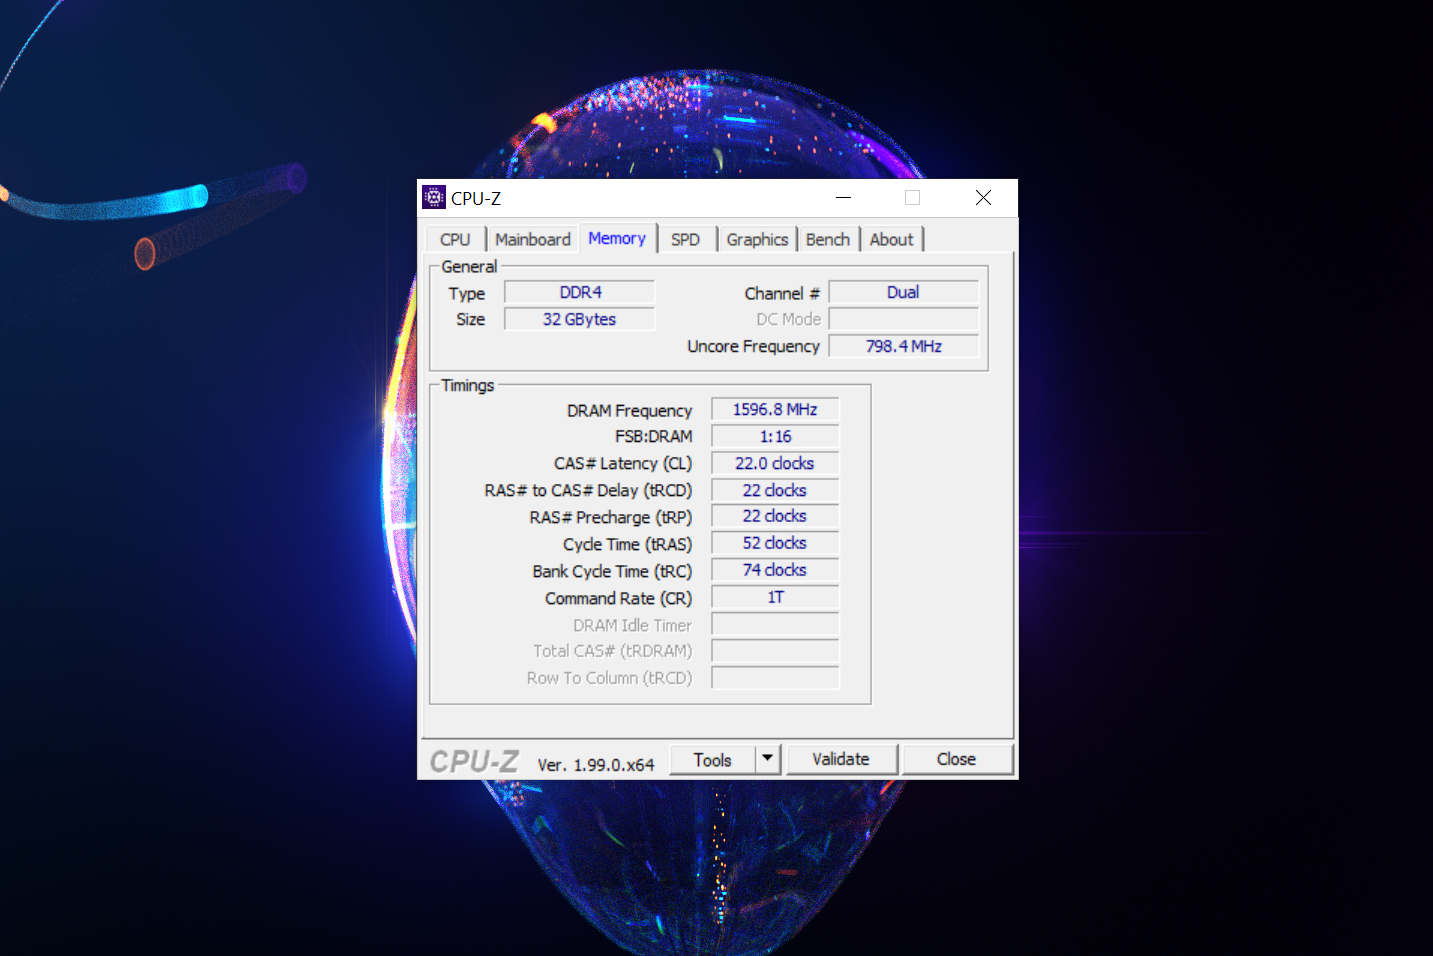Click the Uncore Frequency label
This screenshot has height=956, width=1433.
pyautogui.click(x=753, y=346)
